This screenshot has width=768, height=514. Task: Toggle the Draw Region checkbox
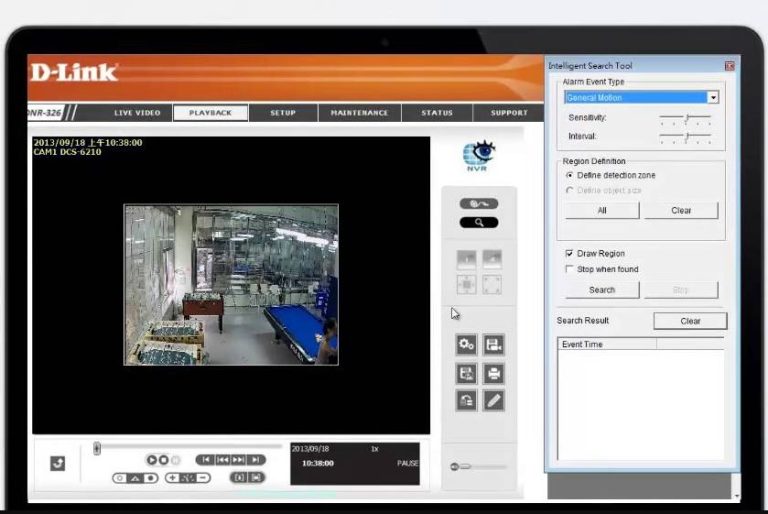click(570, 254)
